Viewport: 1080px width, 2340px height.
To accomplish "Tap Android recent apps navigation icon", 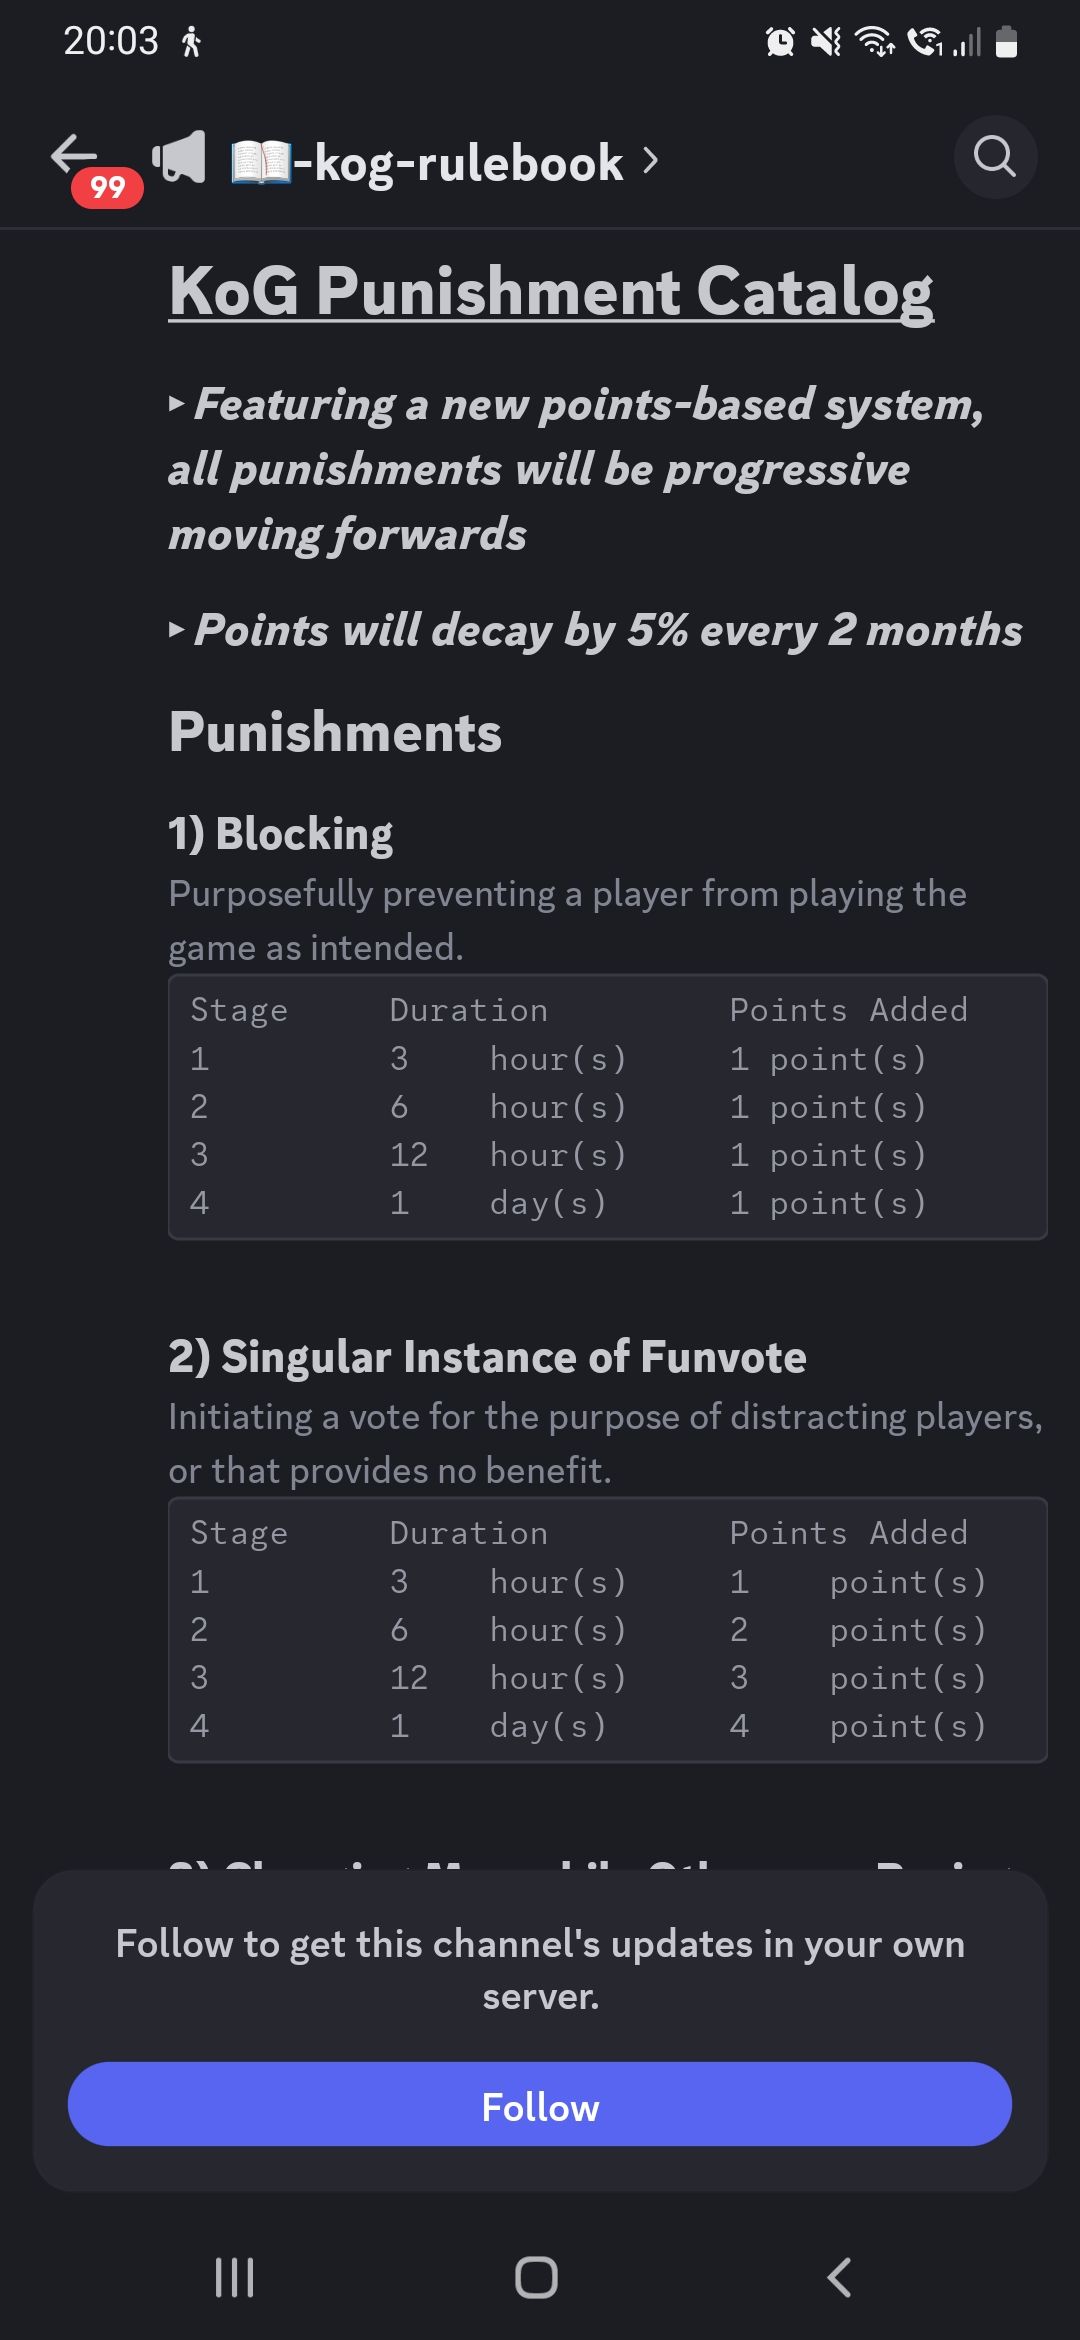I will pyautogui.click(x=235, y=2277).
